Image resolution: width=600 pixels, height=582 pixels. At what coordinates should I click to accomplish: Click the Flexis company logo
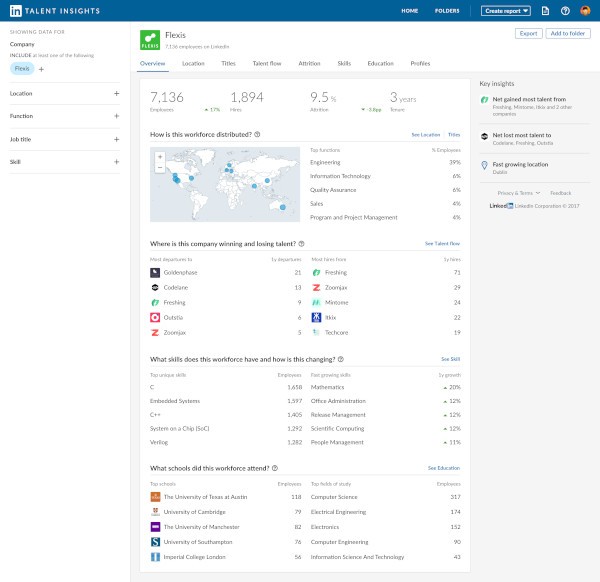click(x=150, y=40)
